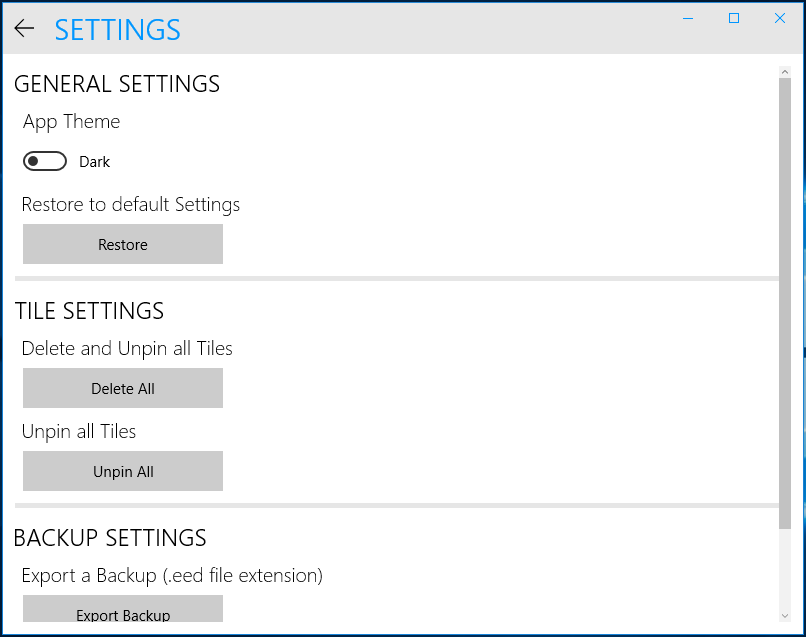Click the Unpin All button
Viewport: 806px width, 637px height.
click(x=123, y=471)
